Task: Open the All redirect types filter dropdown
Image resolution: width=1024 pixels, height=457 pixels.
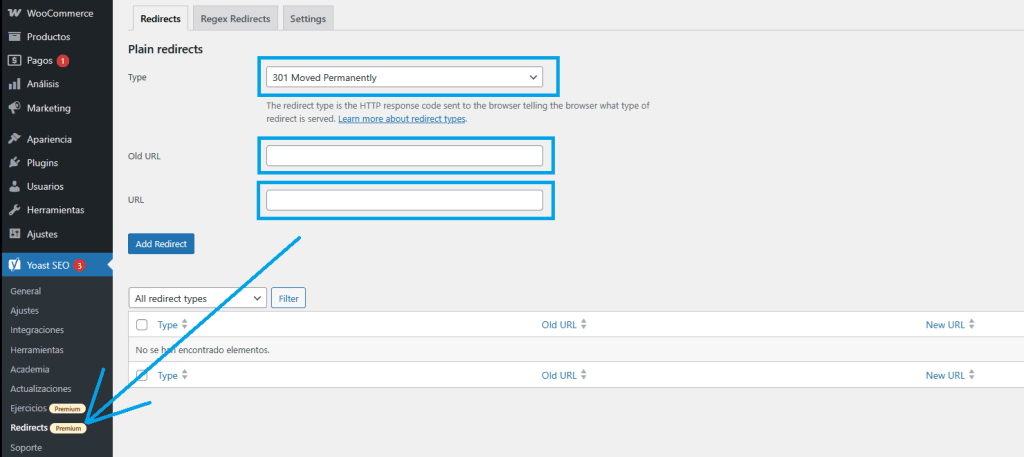Action: click(197, 298)
